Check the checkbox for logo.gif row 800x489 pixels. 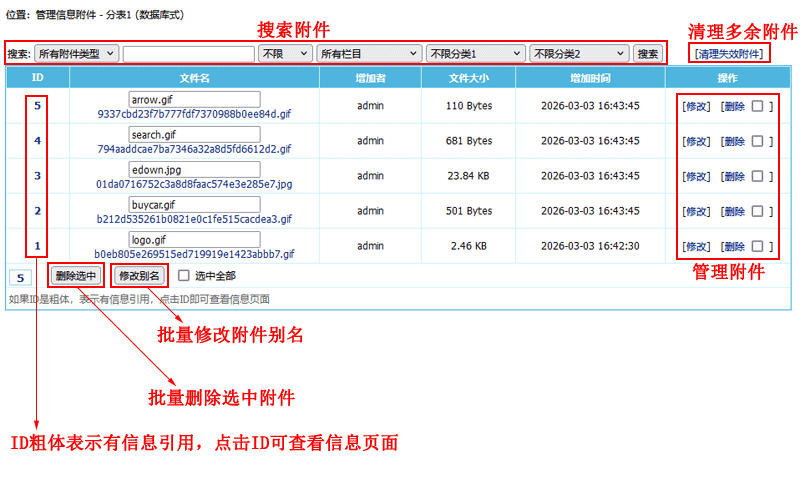click(757, 246)
